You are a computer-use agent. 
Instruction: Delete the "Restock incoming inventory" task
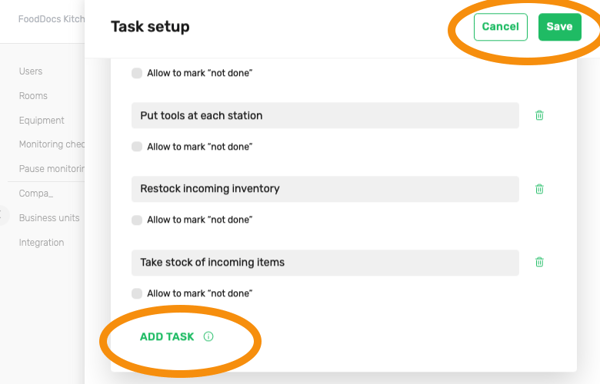539,189
